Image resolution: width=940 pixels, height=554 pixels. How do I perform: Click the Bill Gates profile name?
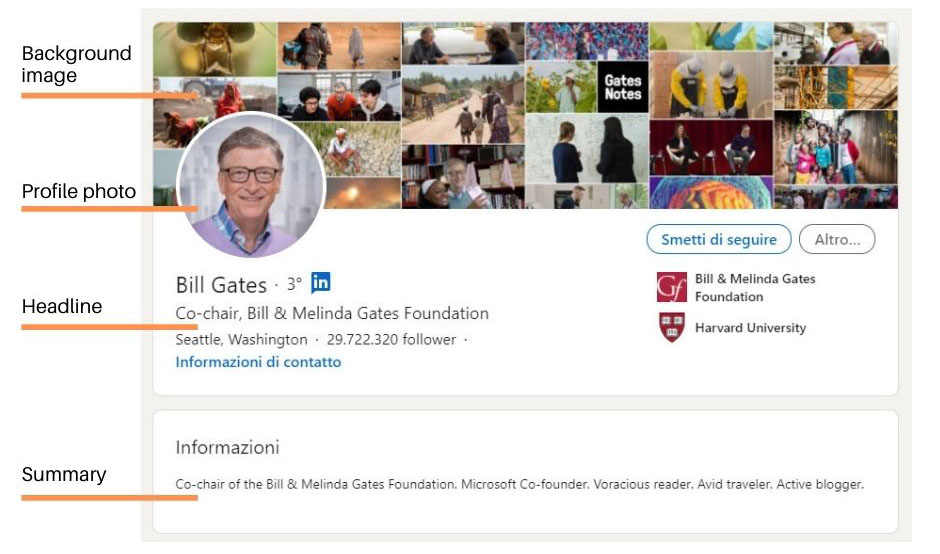click(221, 285)
